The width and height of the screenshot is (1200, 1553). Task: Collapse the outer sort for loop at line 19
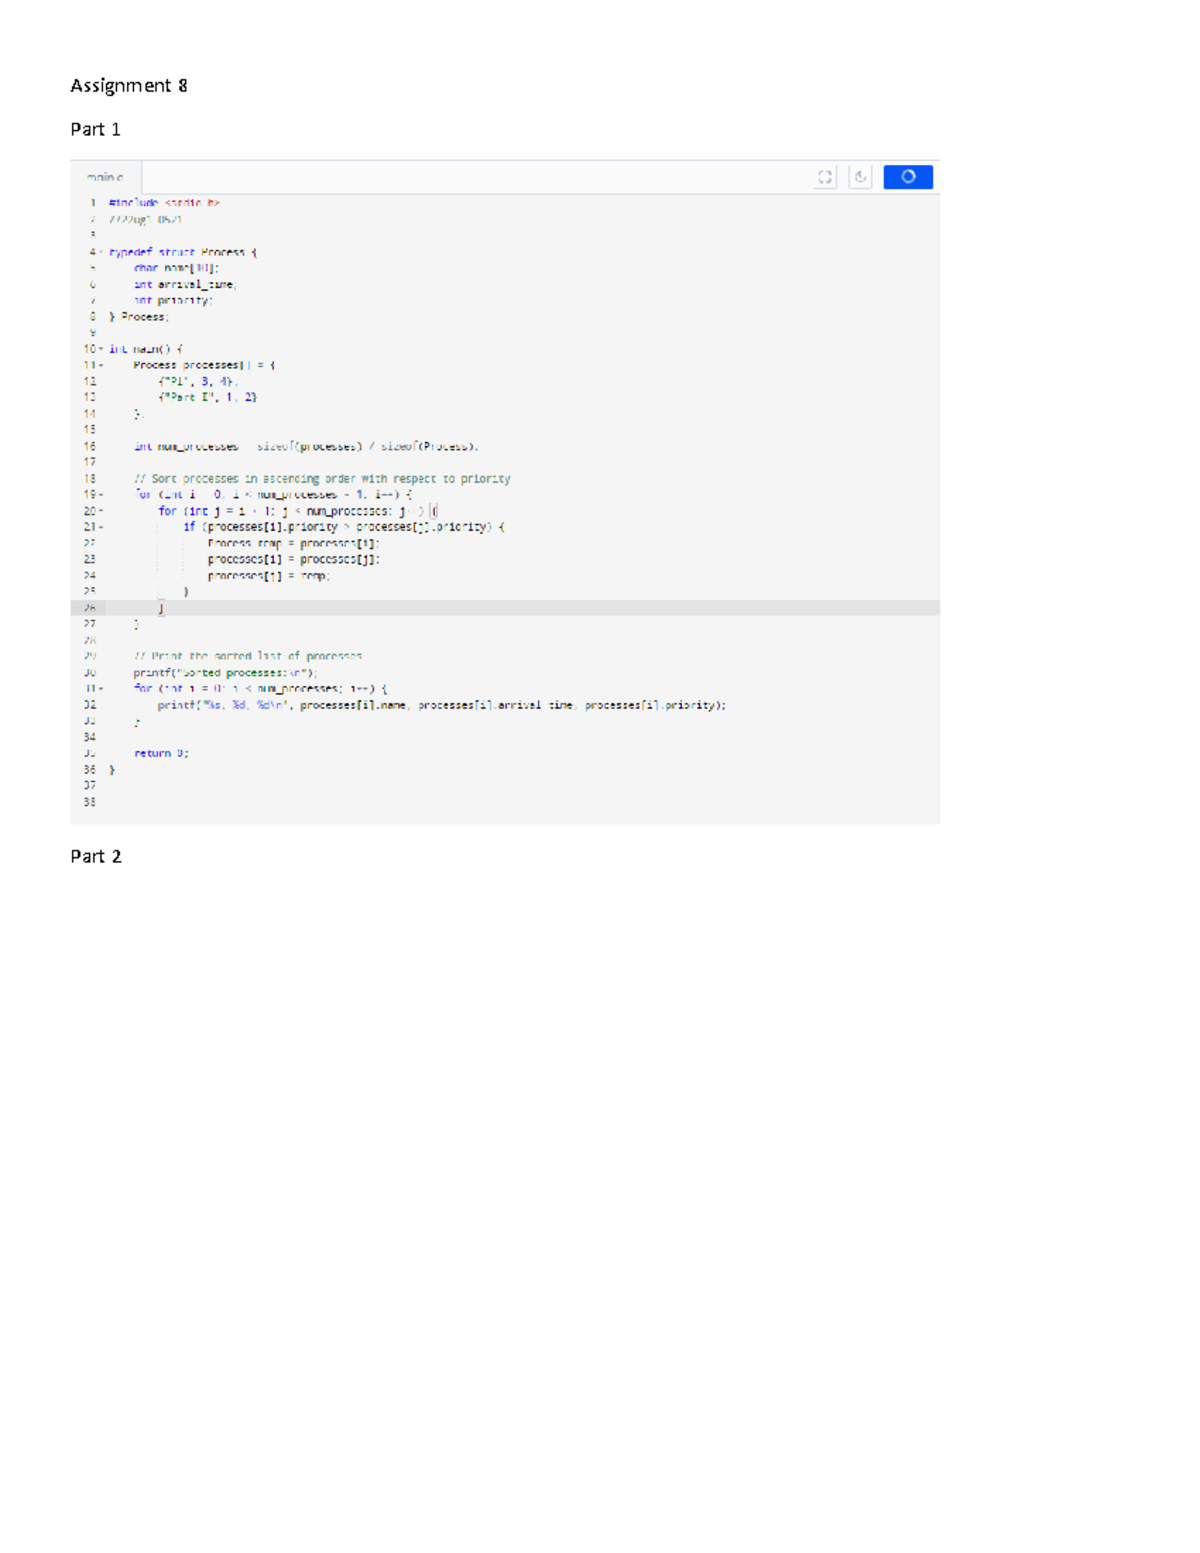coord(100,493)
